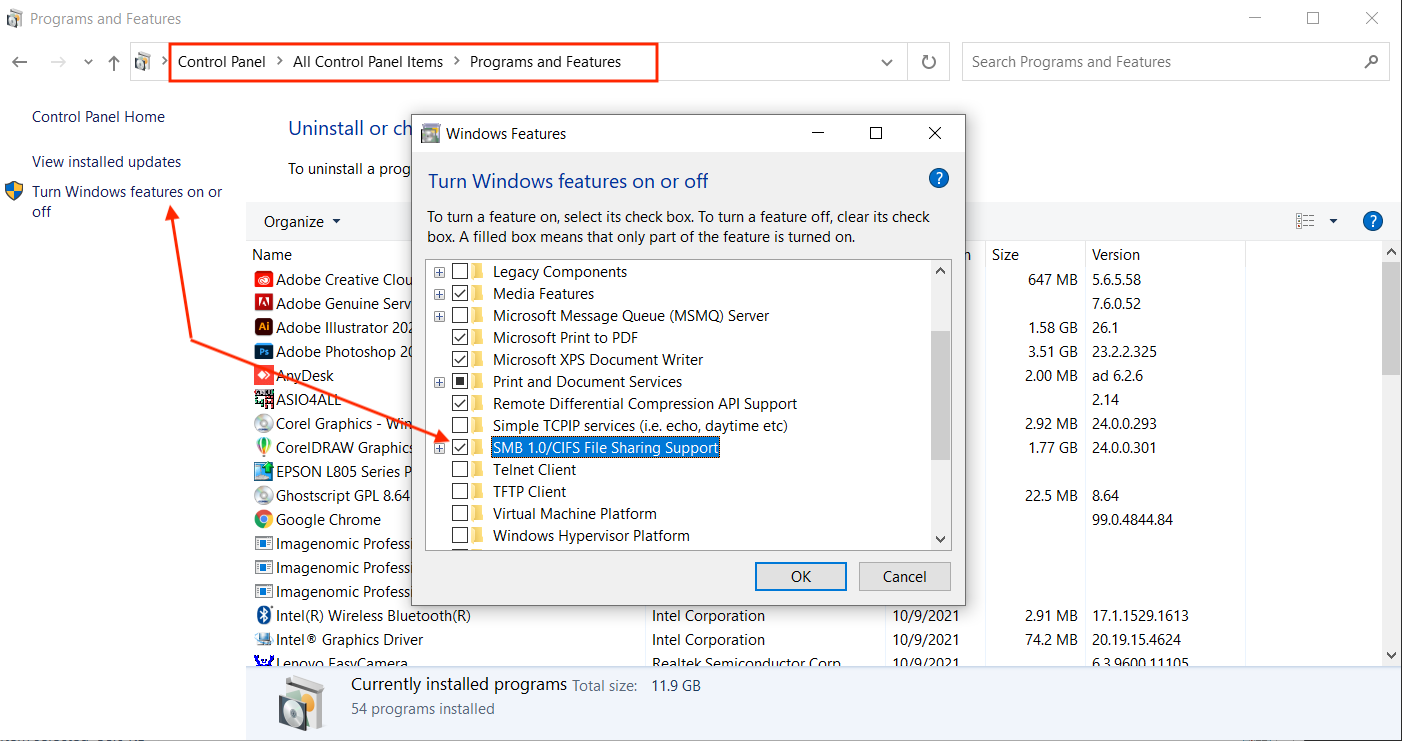
Task: Click All Control Panel Items breadcrumb
Action: [368, 62]
